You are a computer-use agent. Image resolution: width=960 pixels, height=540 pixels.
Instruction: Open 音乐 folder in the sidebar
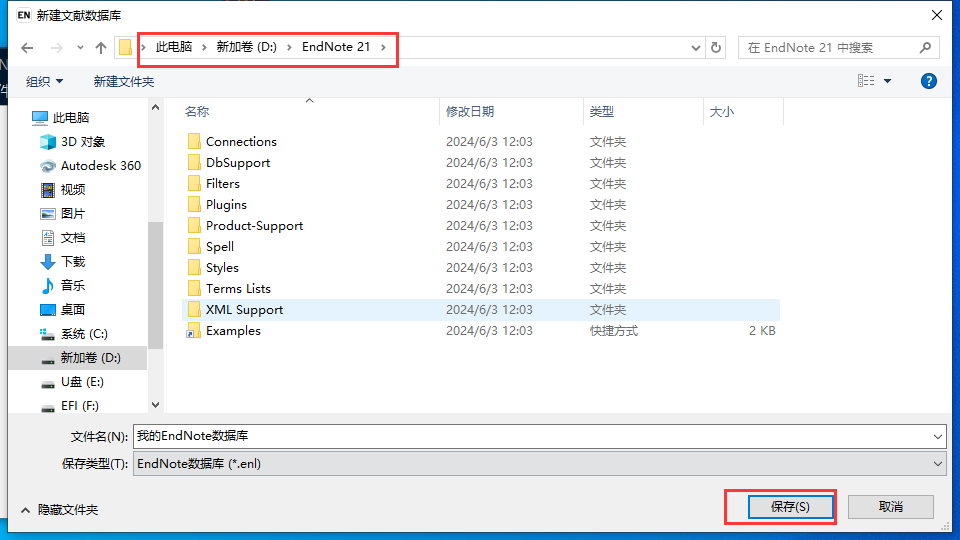tap(62, 285)
